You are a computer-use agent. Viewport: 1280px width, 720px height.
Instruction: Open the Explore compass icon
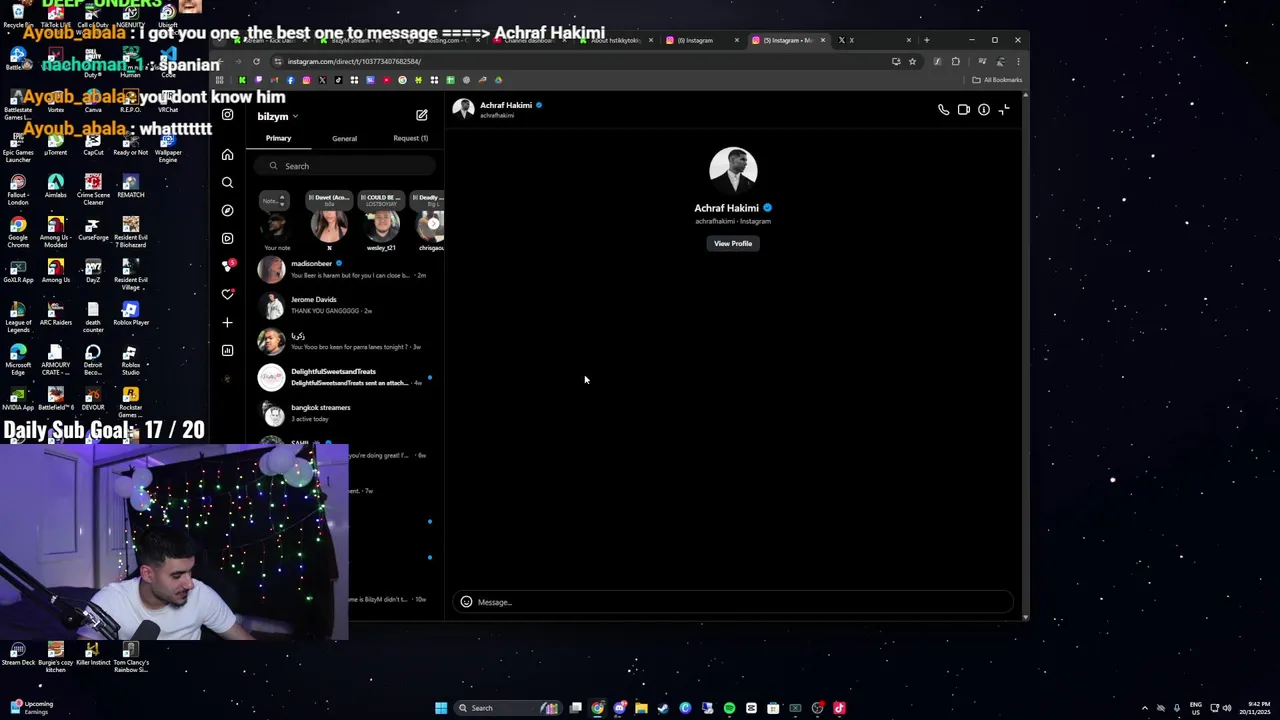click(227, 211)
